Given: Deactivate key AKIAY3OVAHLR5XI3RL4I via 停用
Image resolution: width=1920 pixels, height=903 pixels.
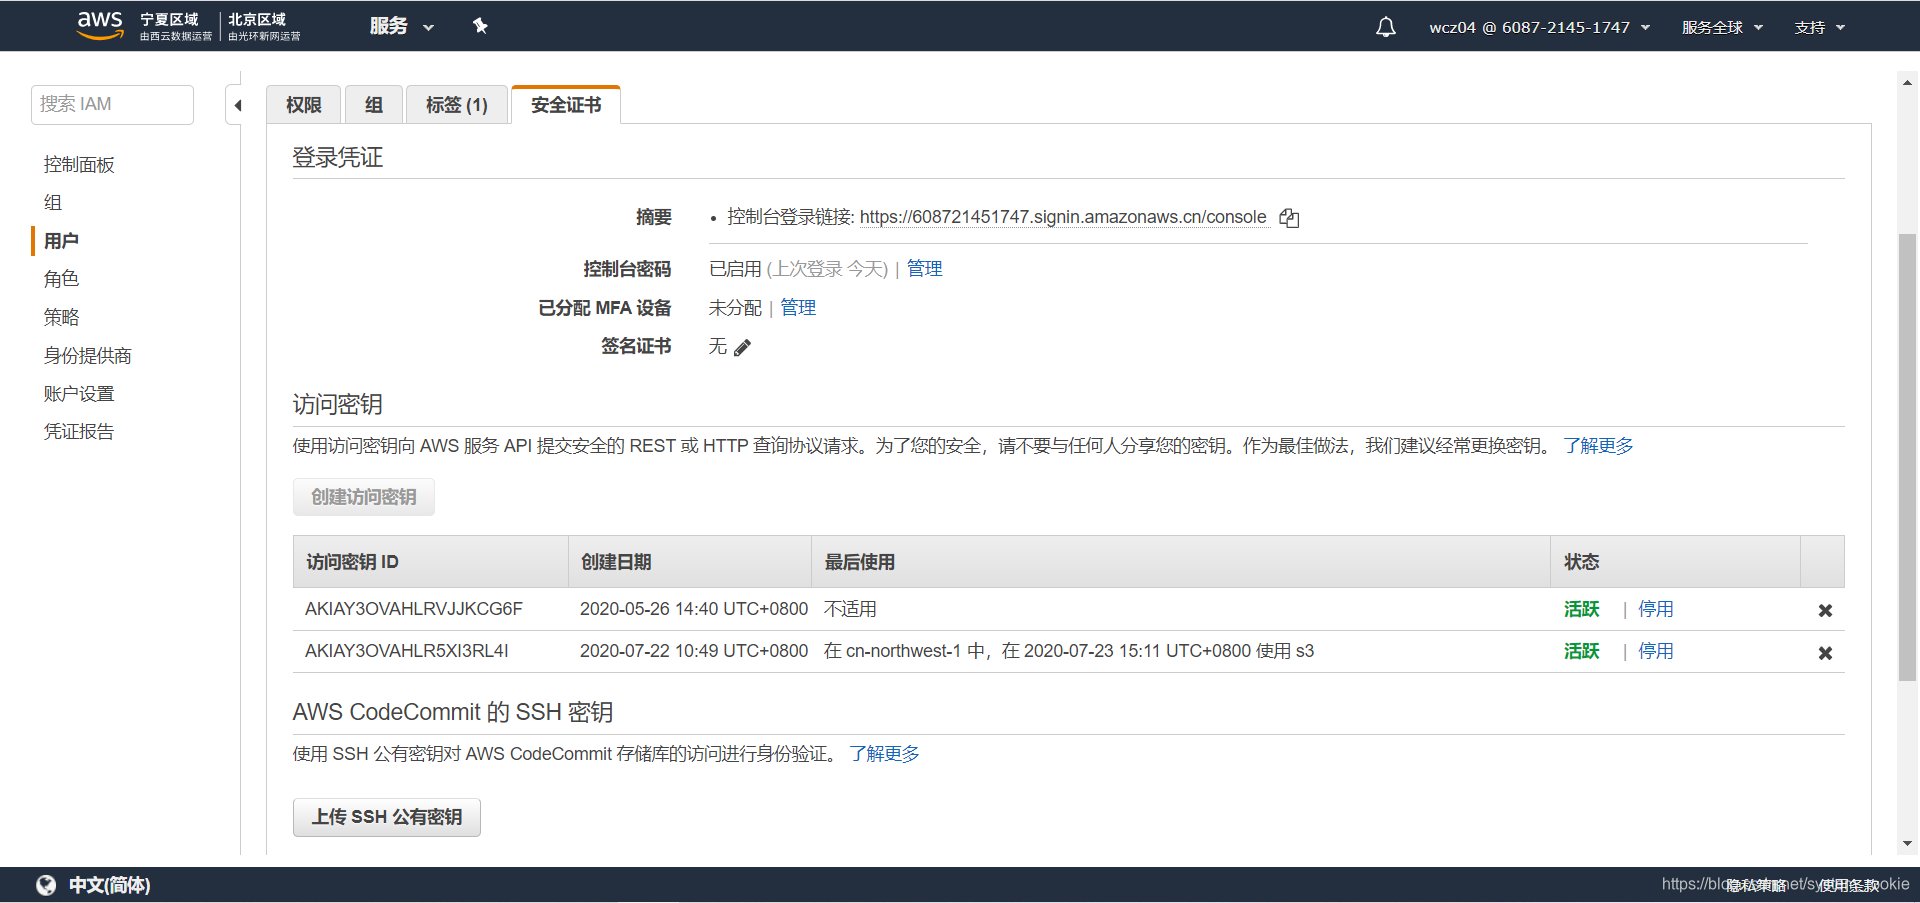Looking at the screenshot, I should pos(1656,651).
